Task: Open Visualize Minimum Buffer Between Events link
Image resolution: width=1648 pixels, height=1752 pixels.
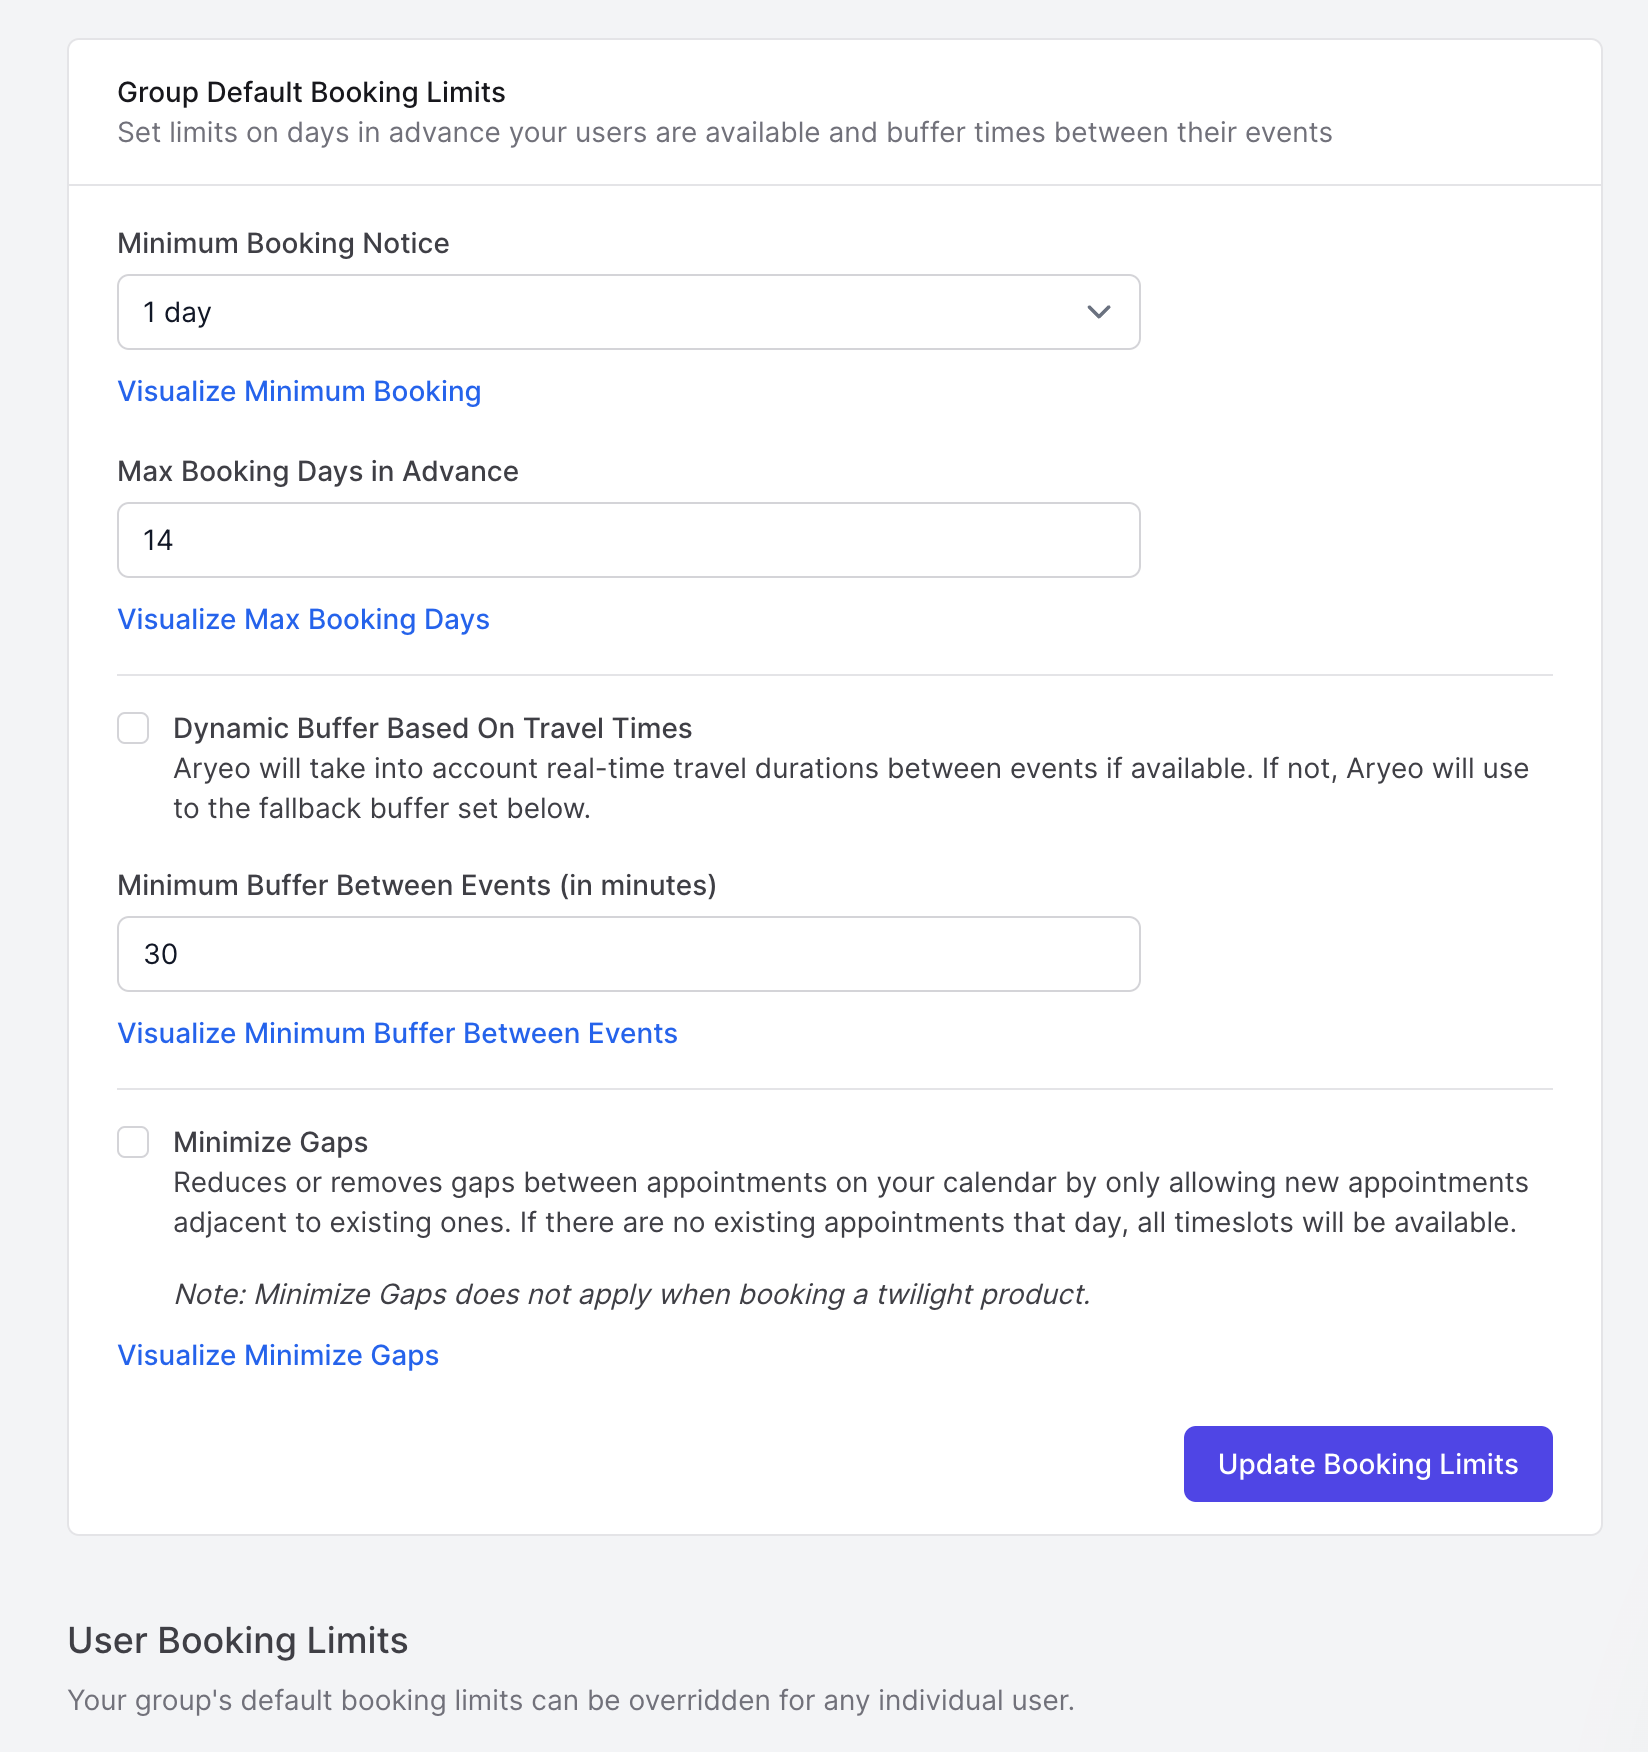Action: 397,1033
